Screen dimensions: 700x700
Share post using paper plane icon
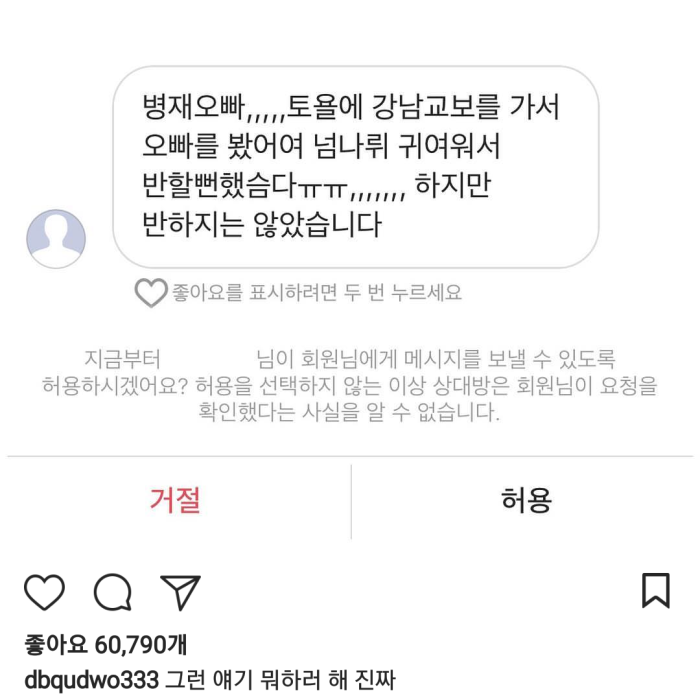180,592
